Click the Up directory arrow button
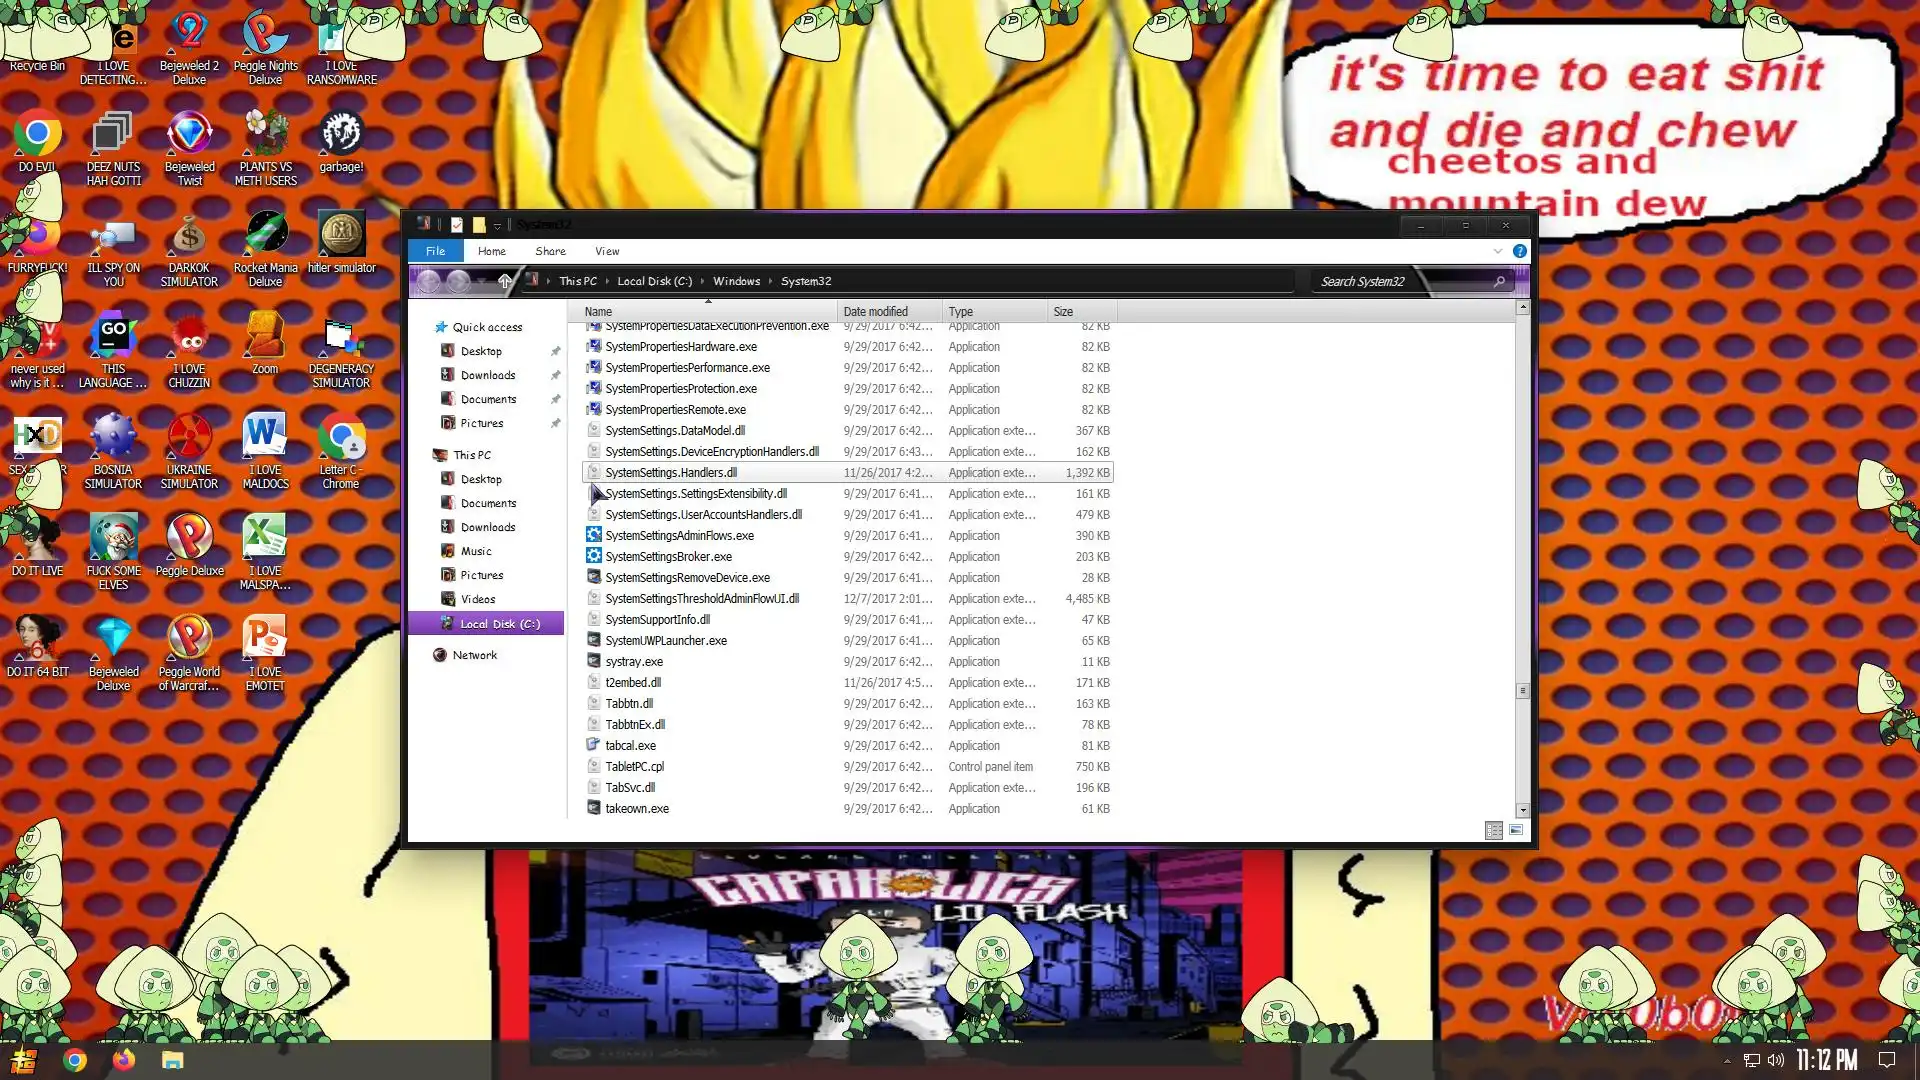Screen dimensions: 1920x1080 [x=505, y=281]
